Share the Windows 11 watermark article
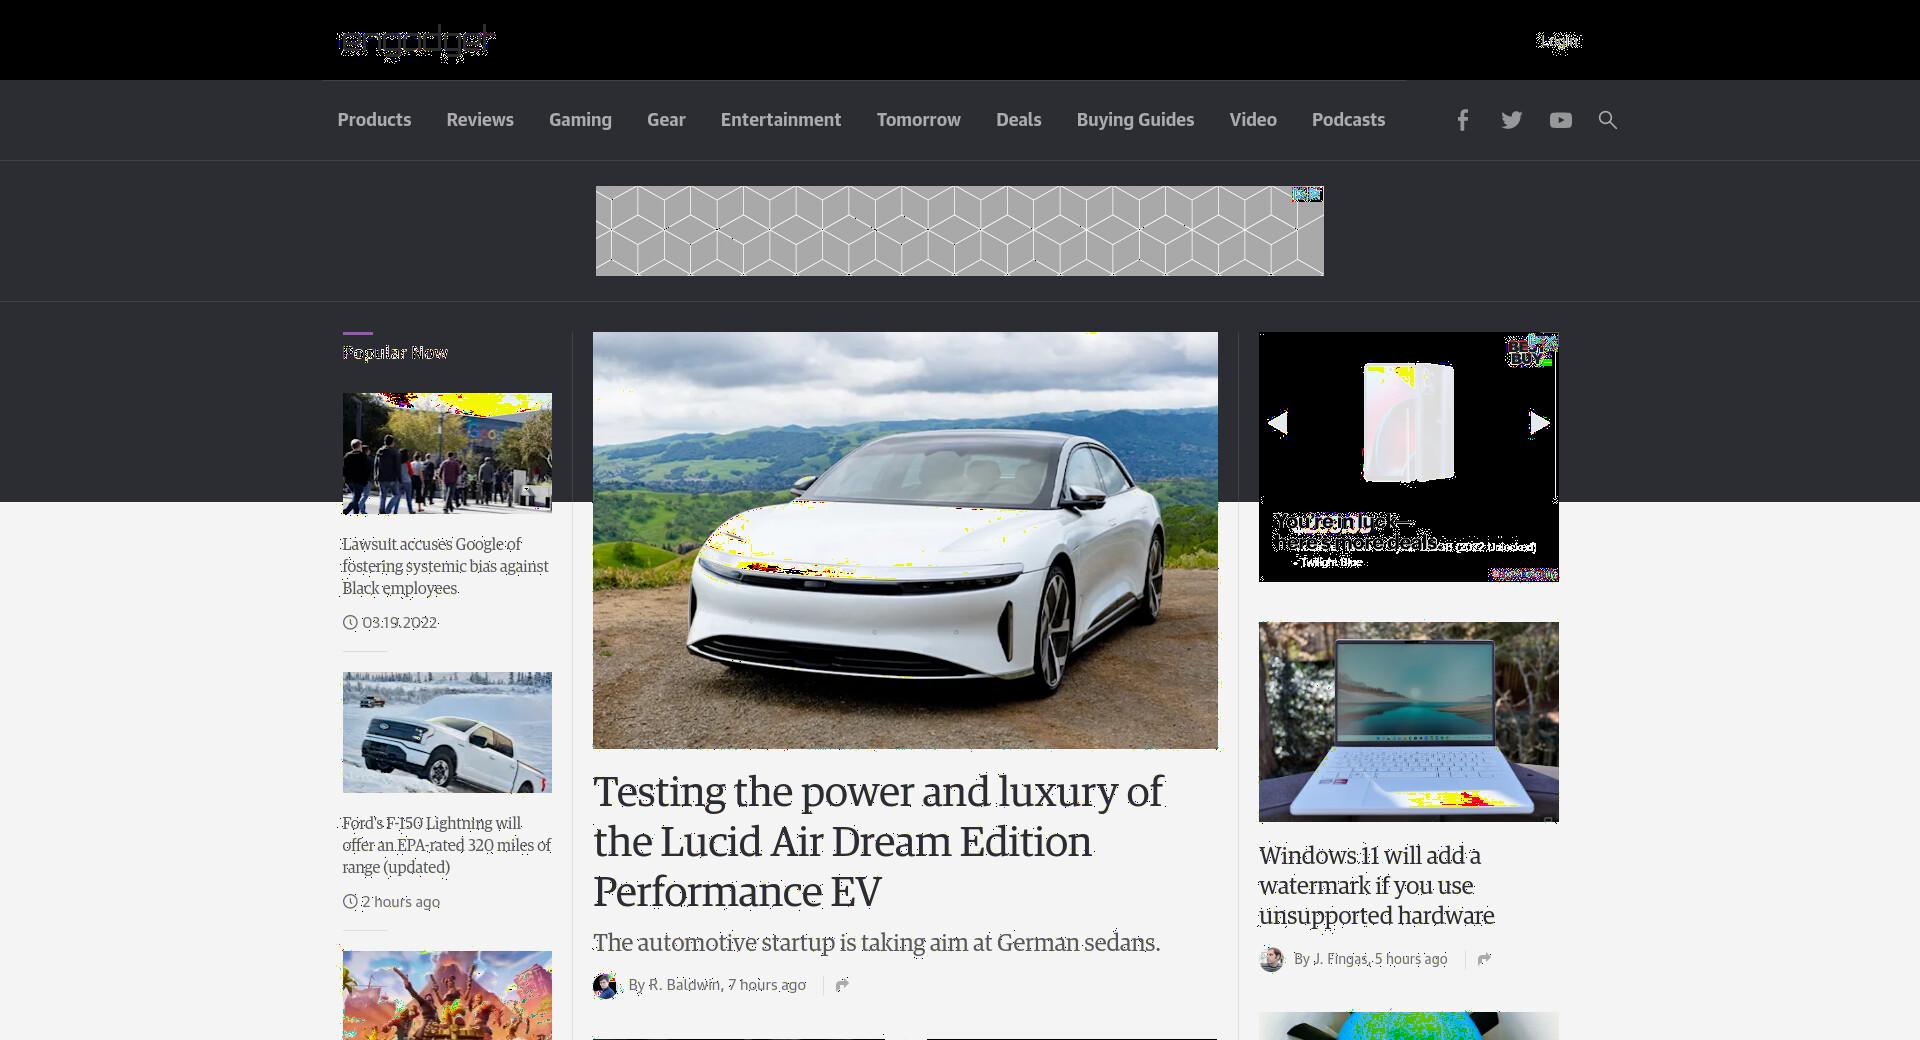This screenshot has height=1040, width=1920. click(x=1484, y=959)
